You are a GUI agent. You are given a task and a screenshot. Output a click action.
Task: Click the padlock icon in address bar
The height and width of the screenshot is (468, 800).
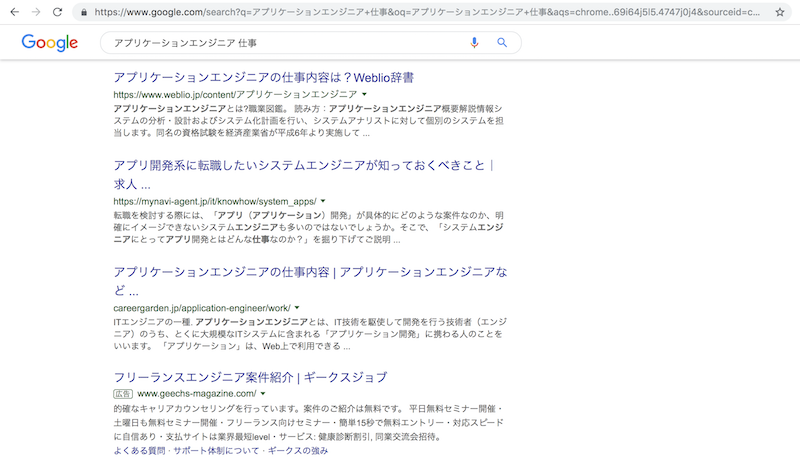84,12
